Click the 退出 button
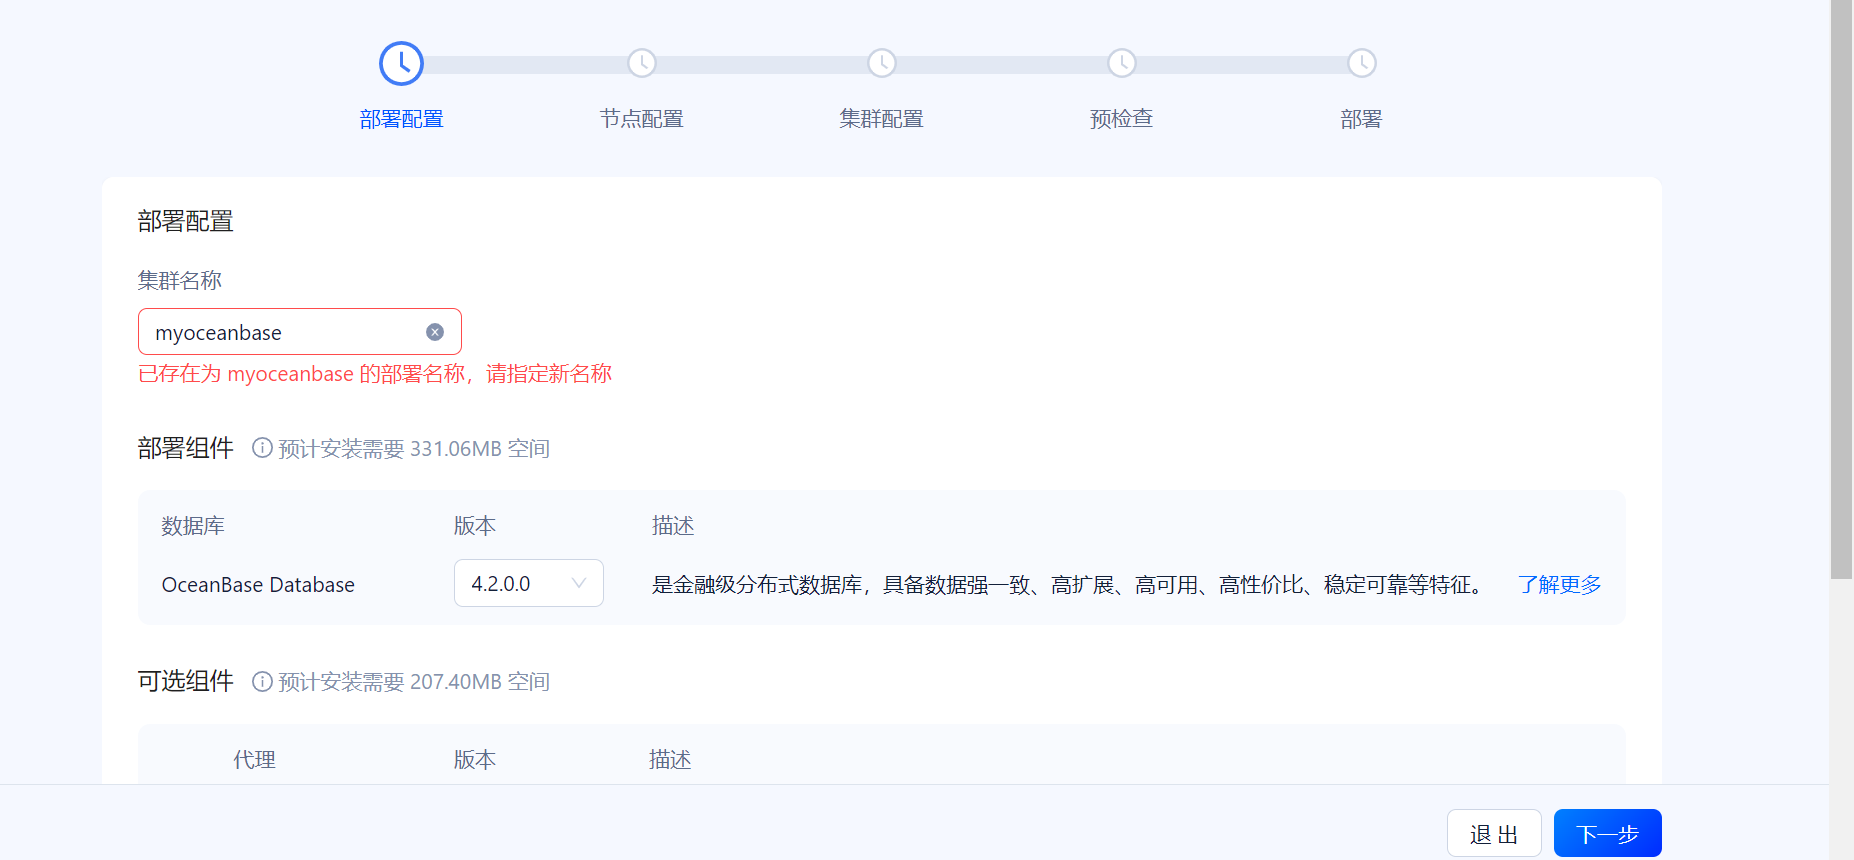 (1494, 833)
